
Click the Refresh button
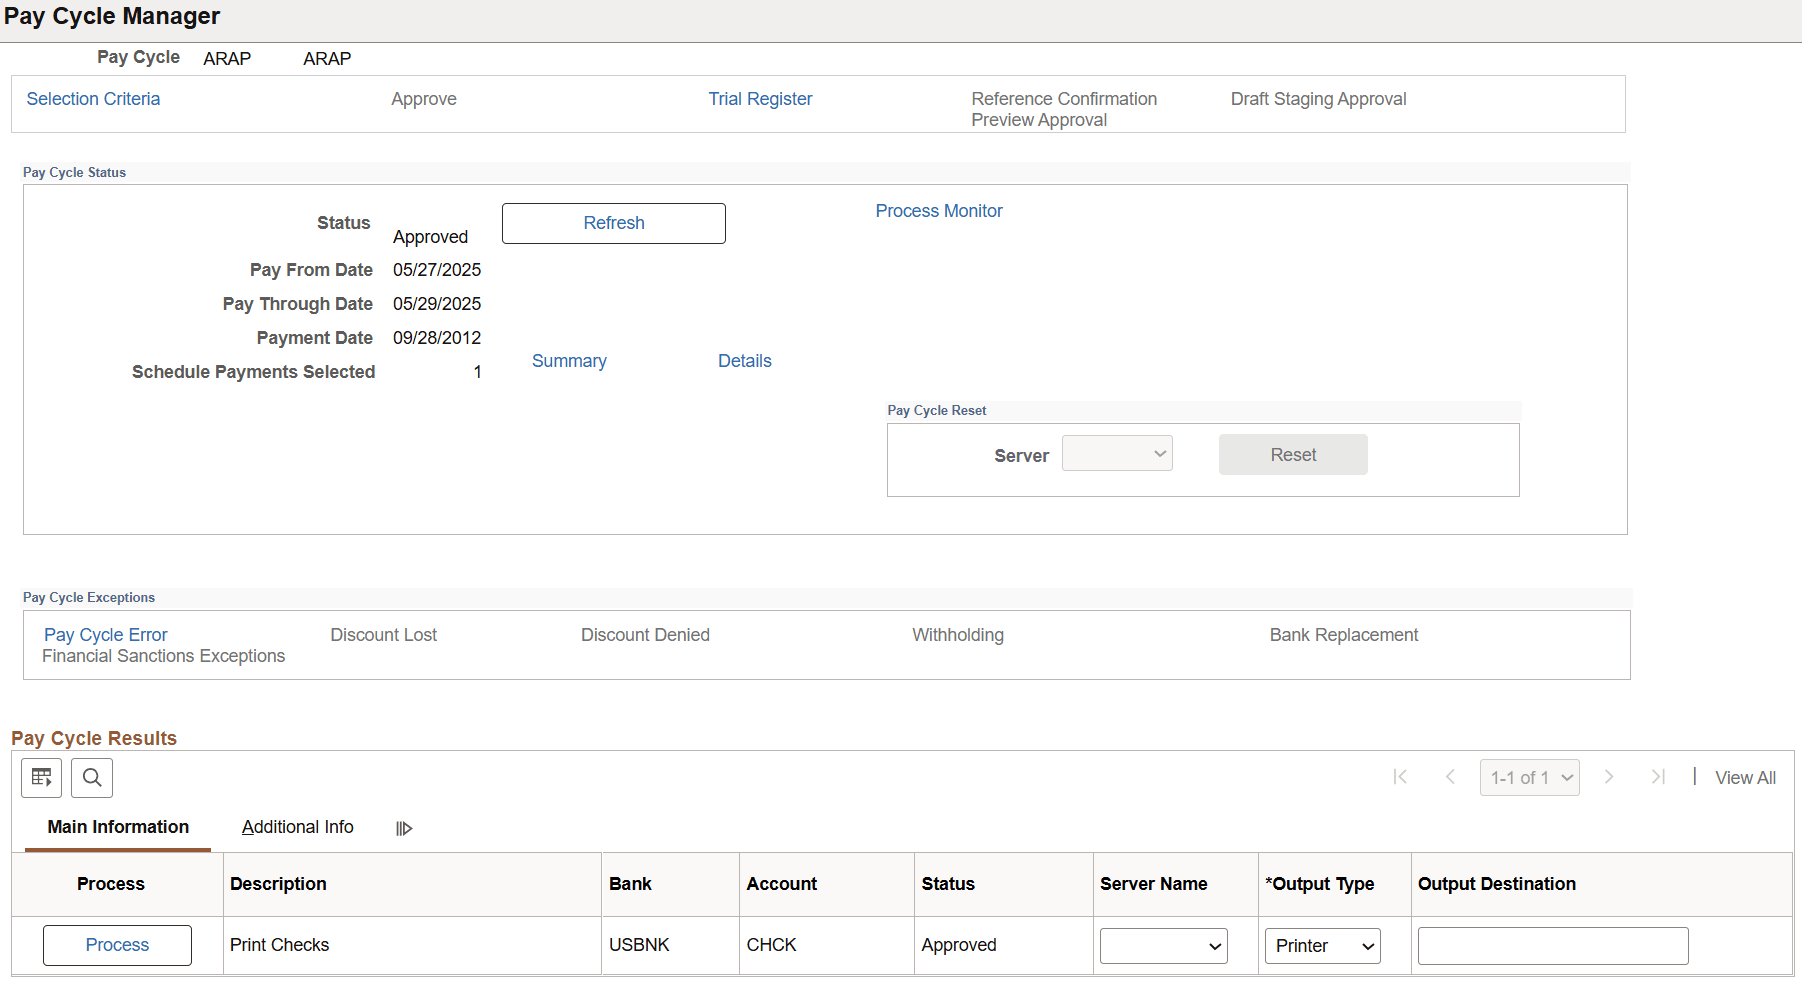coord(613,223)
